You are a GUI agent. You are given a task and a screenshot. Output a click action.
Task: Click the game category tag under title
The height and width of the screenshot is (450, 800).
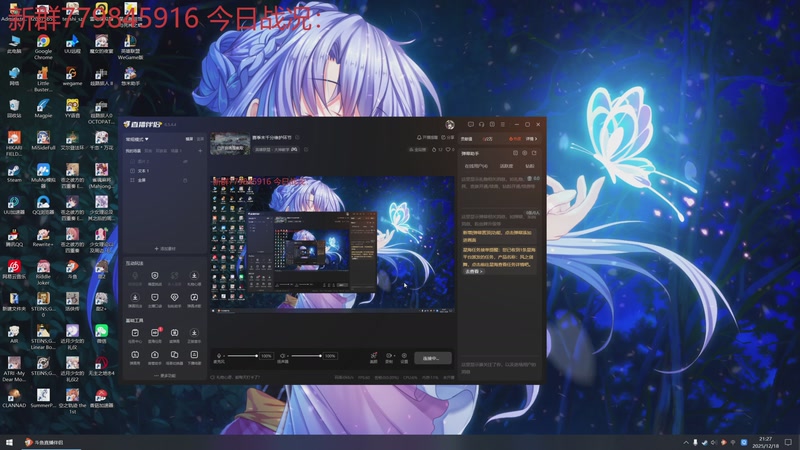pos(276,149)
